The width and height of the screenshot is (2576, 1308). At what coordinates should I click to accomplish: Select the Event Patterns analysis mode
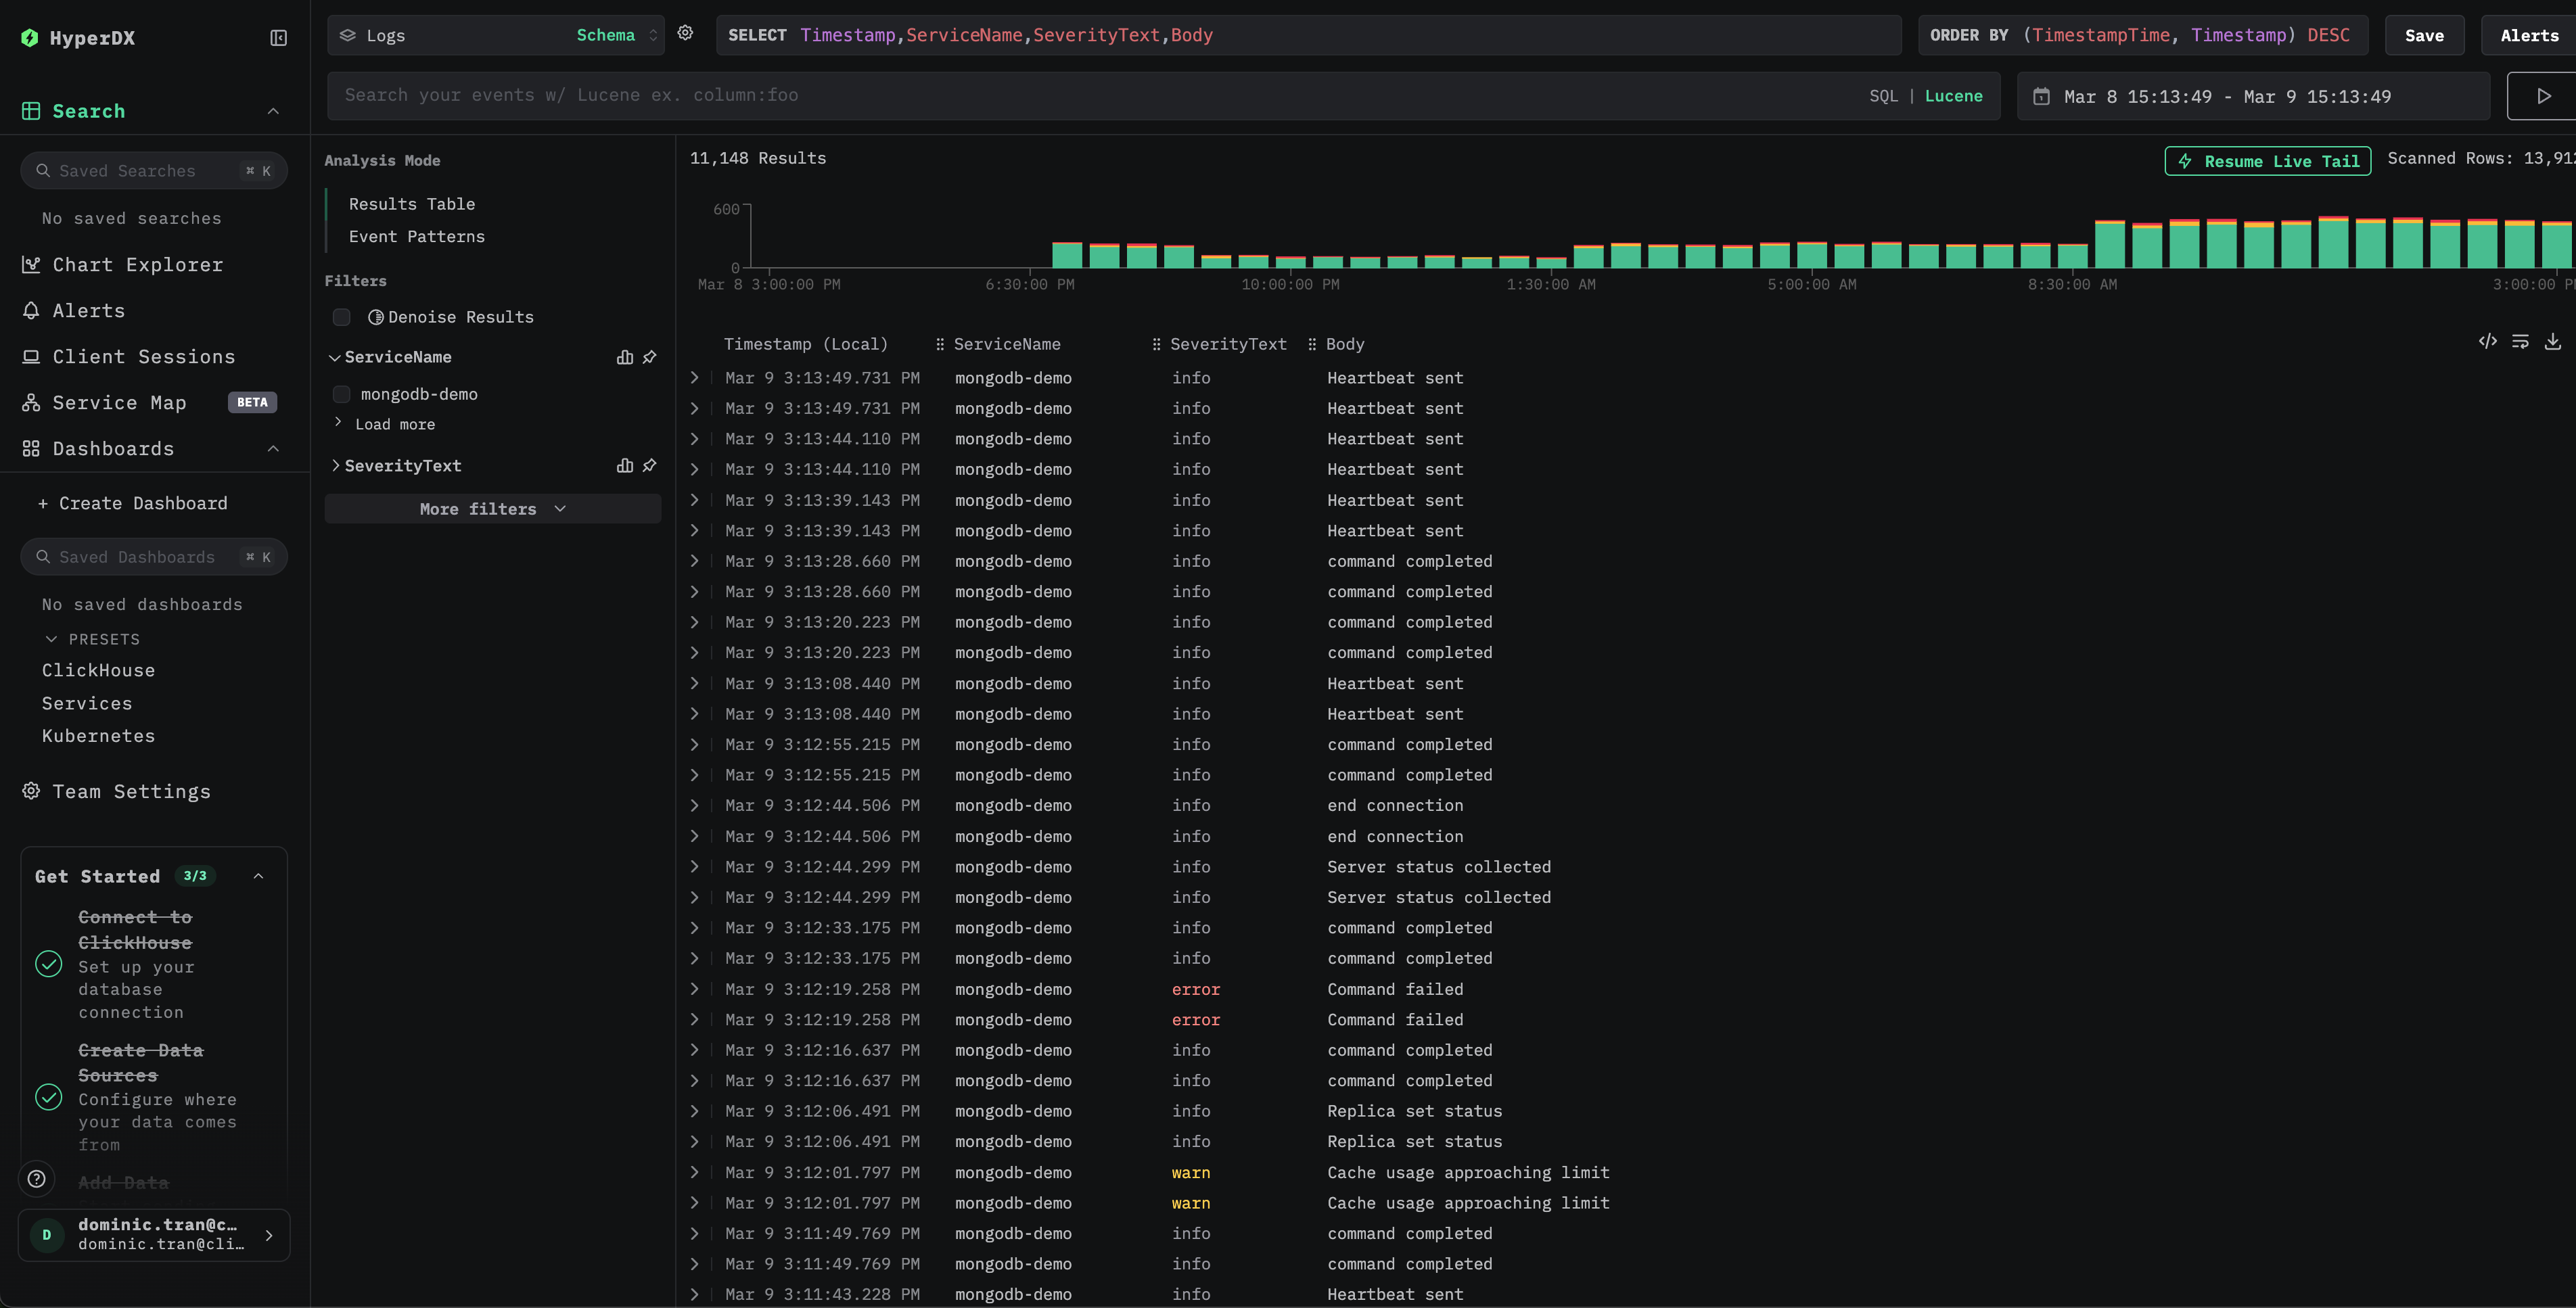[416, 236]
